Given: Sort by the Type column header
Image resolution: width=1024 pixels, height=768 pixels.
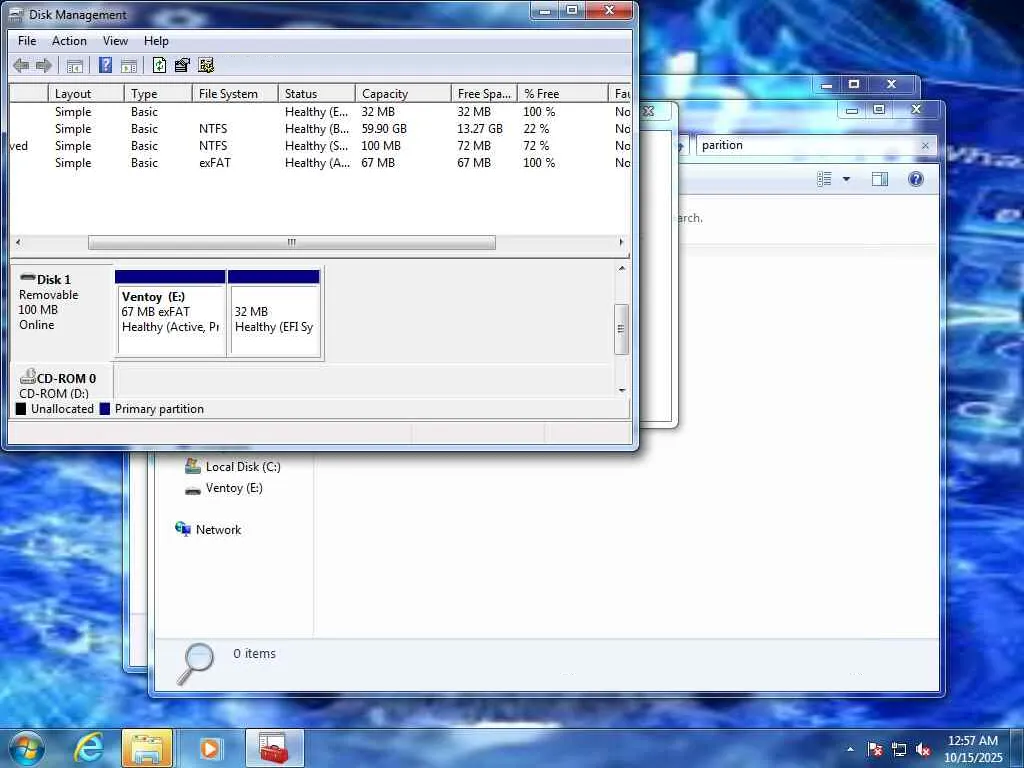Looking at the screenshot, I should [158, 93].
